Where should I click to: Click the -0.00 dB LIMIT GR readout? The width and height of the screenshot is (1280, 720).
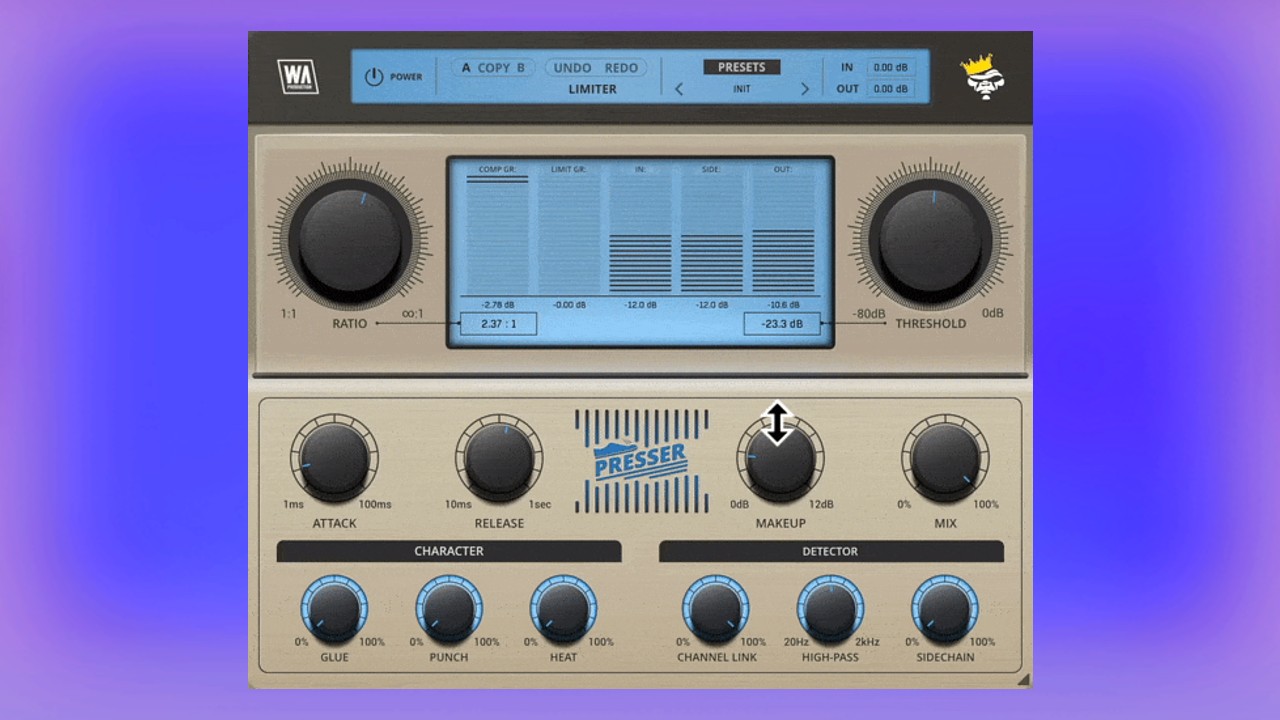pos(569,304)
